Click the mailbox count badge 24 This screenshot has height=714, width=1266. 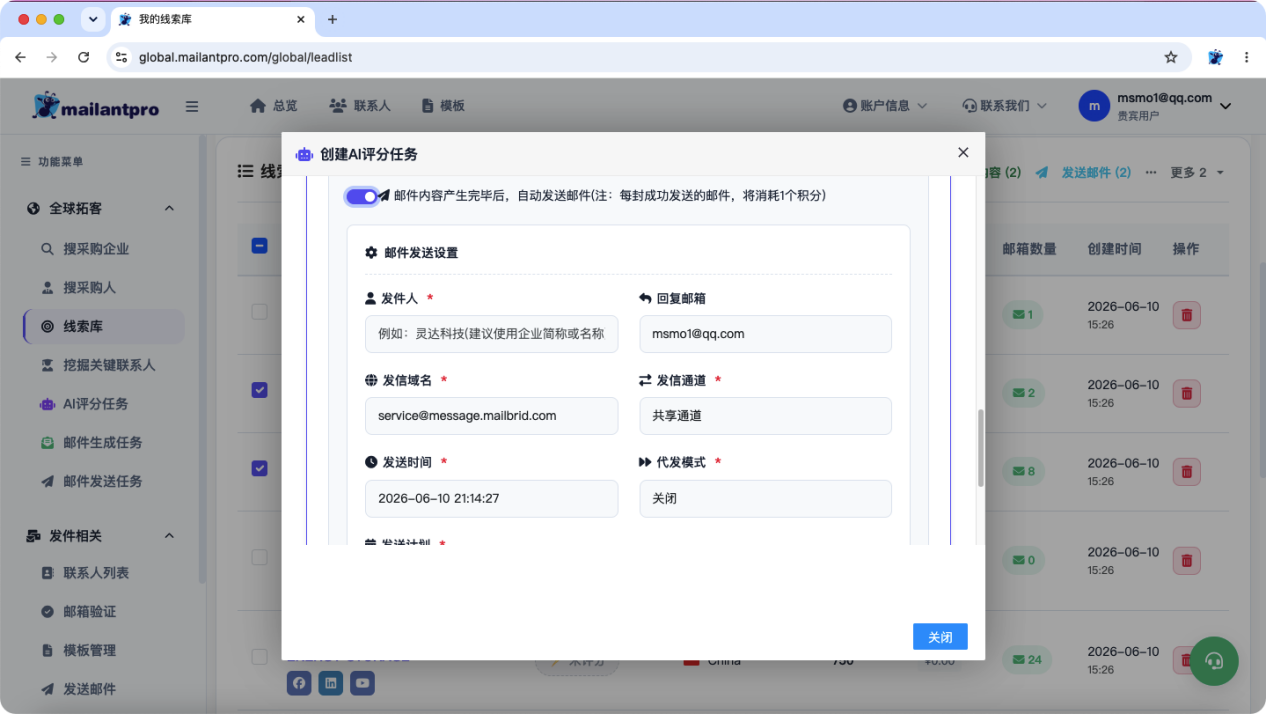pos(1027,659)
